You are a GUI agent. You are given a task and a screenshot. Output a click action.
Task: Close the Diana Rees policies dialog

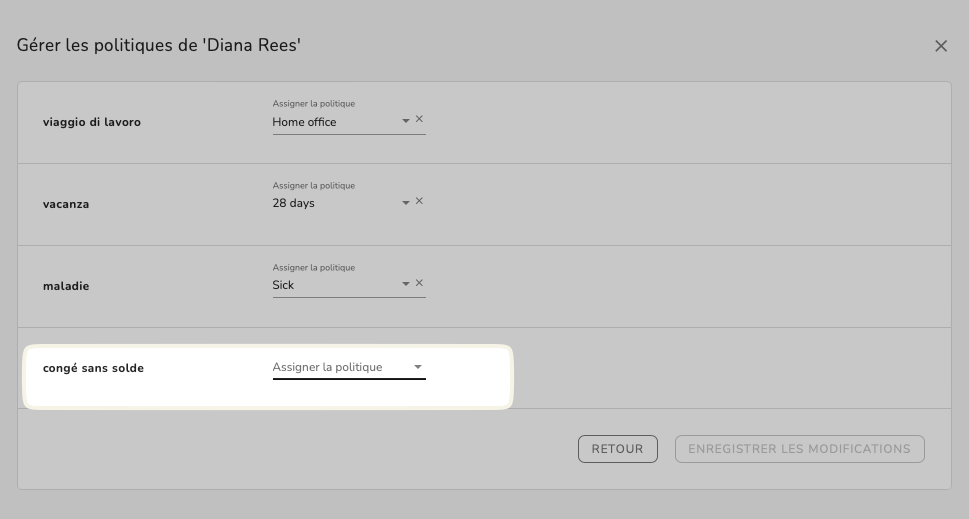point(941,46)
